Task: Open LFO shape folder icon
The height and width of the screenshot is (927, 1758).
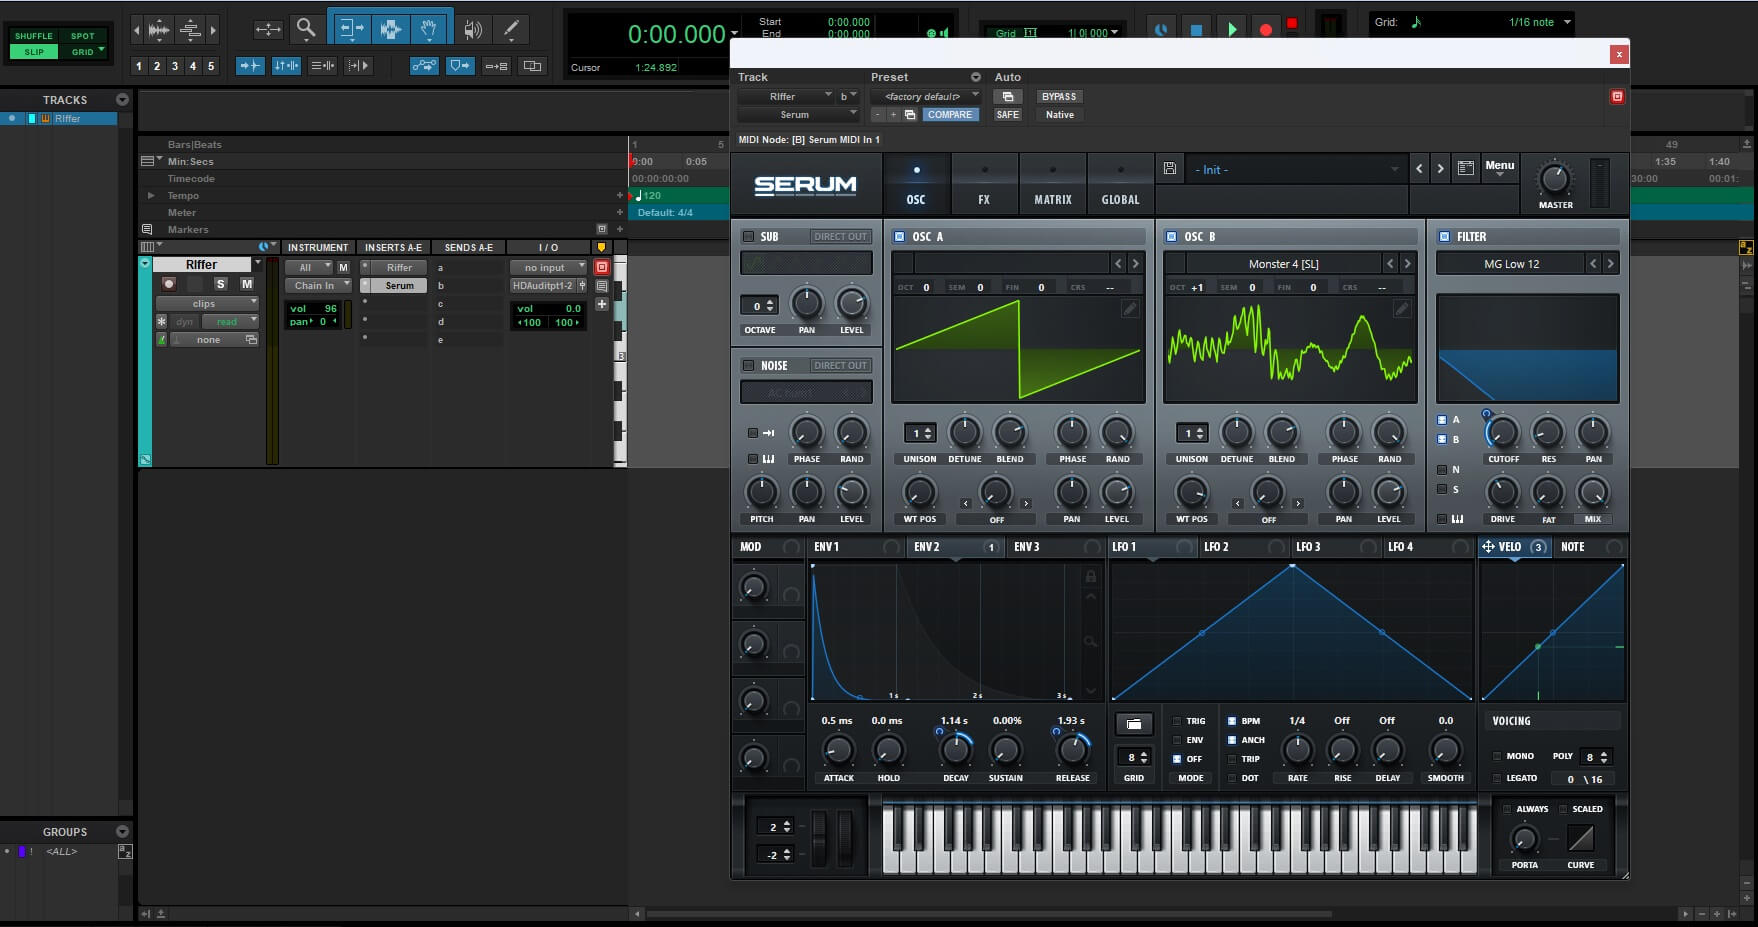Action: point(1134,724)
